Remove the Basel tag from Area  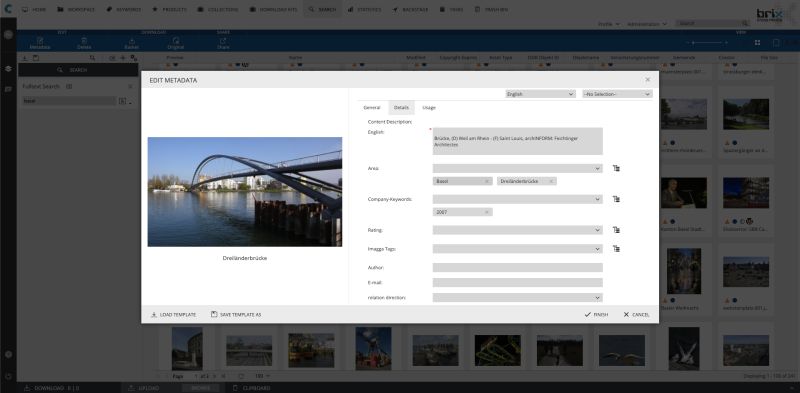487,181
